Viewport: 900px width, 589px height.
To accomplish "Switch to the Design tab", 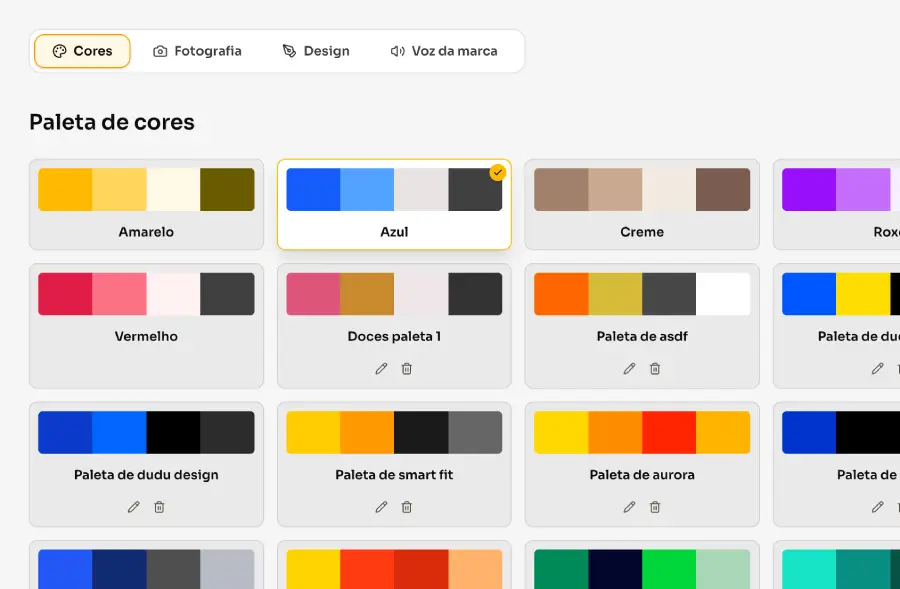I will 316,51.
